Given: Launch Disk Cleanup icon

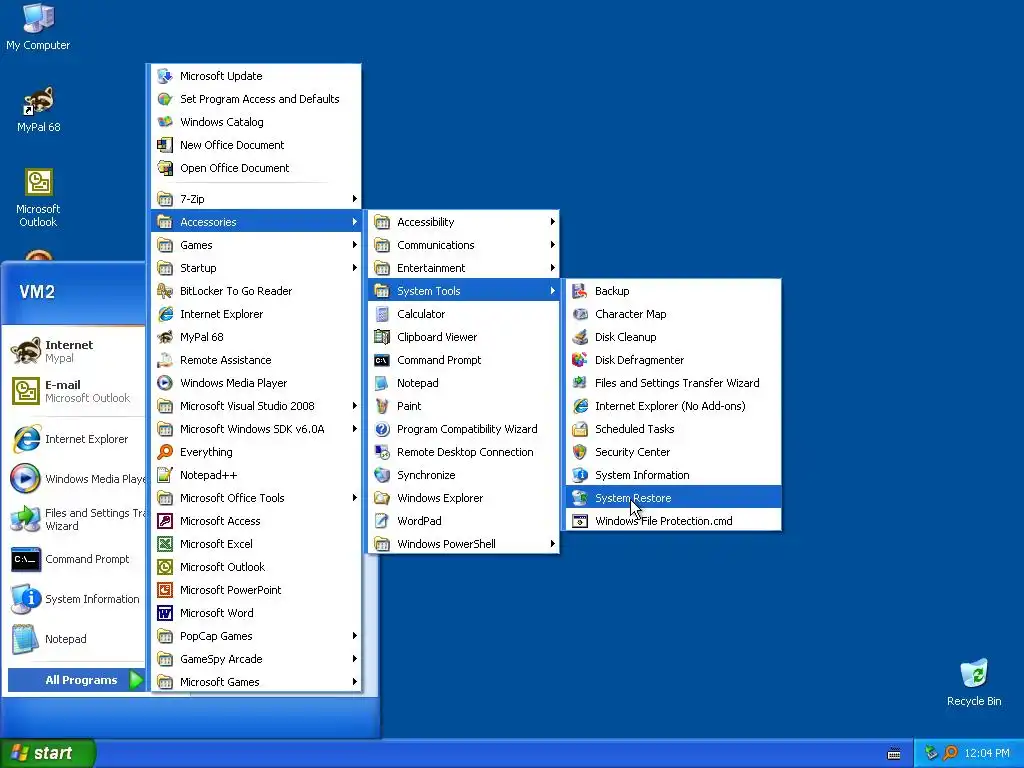Looking at the screenshot, I should coord(579,337).
